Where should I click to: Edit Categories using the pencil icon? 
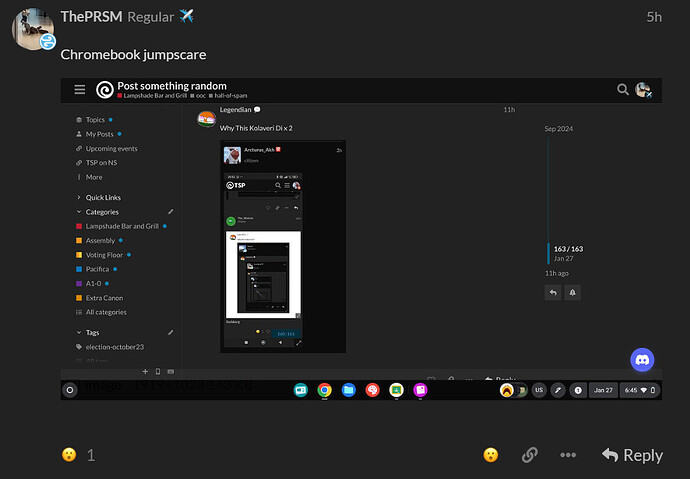coord(170,212)
